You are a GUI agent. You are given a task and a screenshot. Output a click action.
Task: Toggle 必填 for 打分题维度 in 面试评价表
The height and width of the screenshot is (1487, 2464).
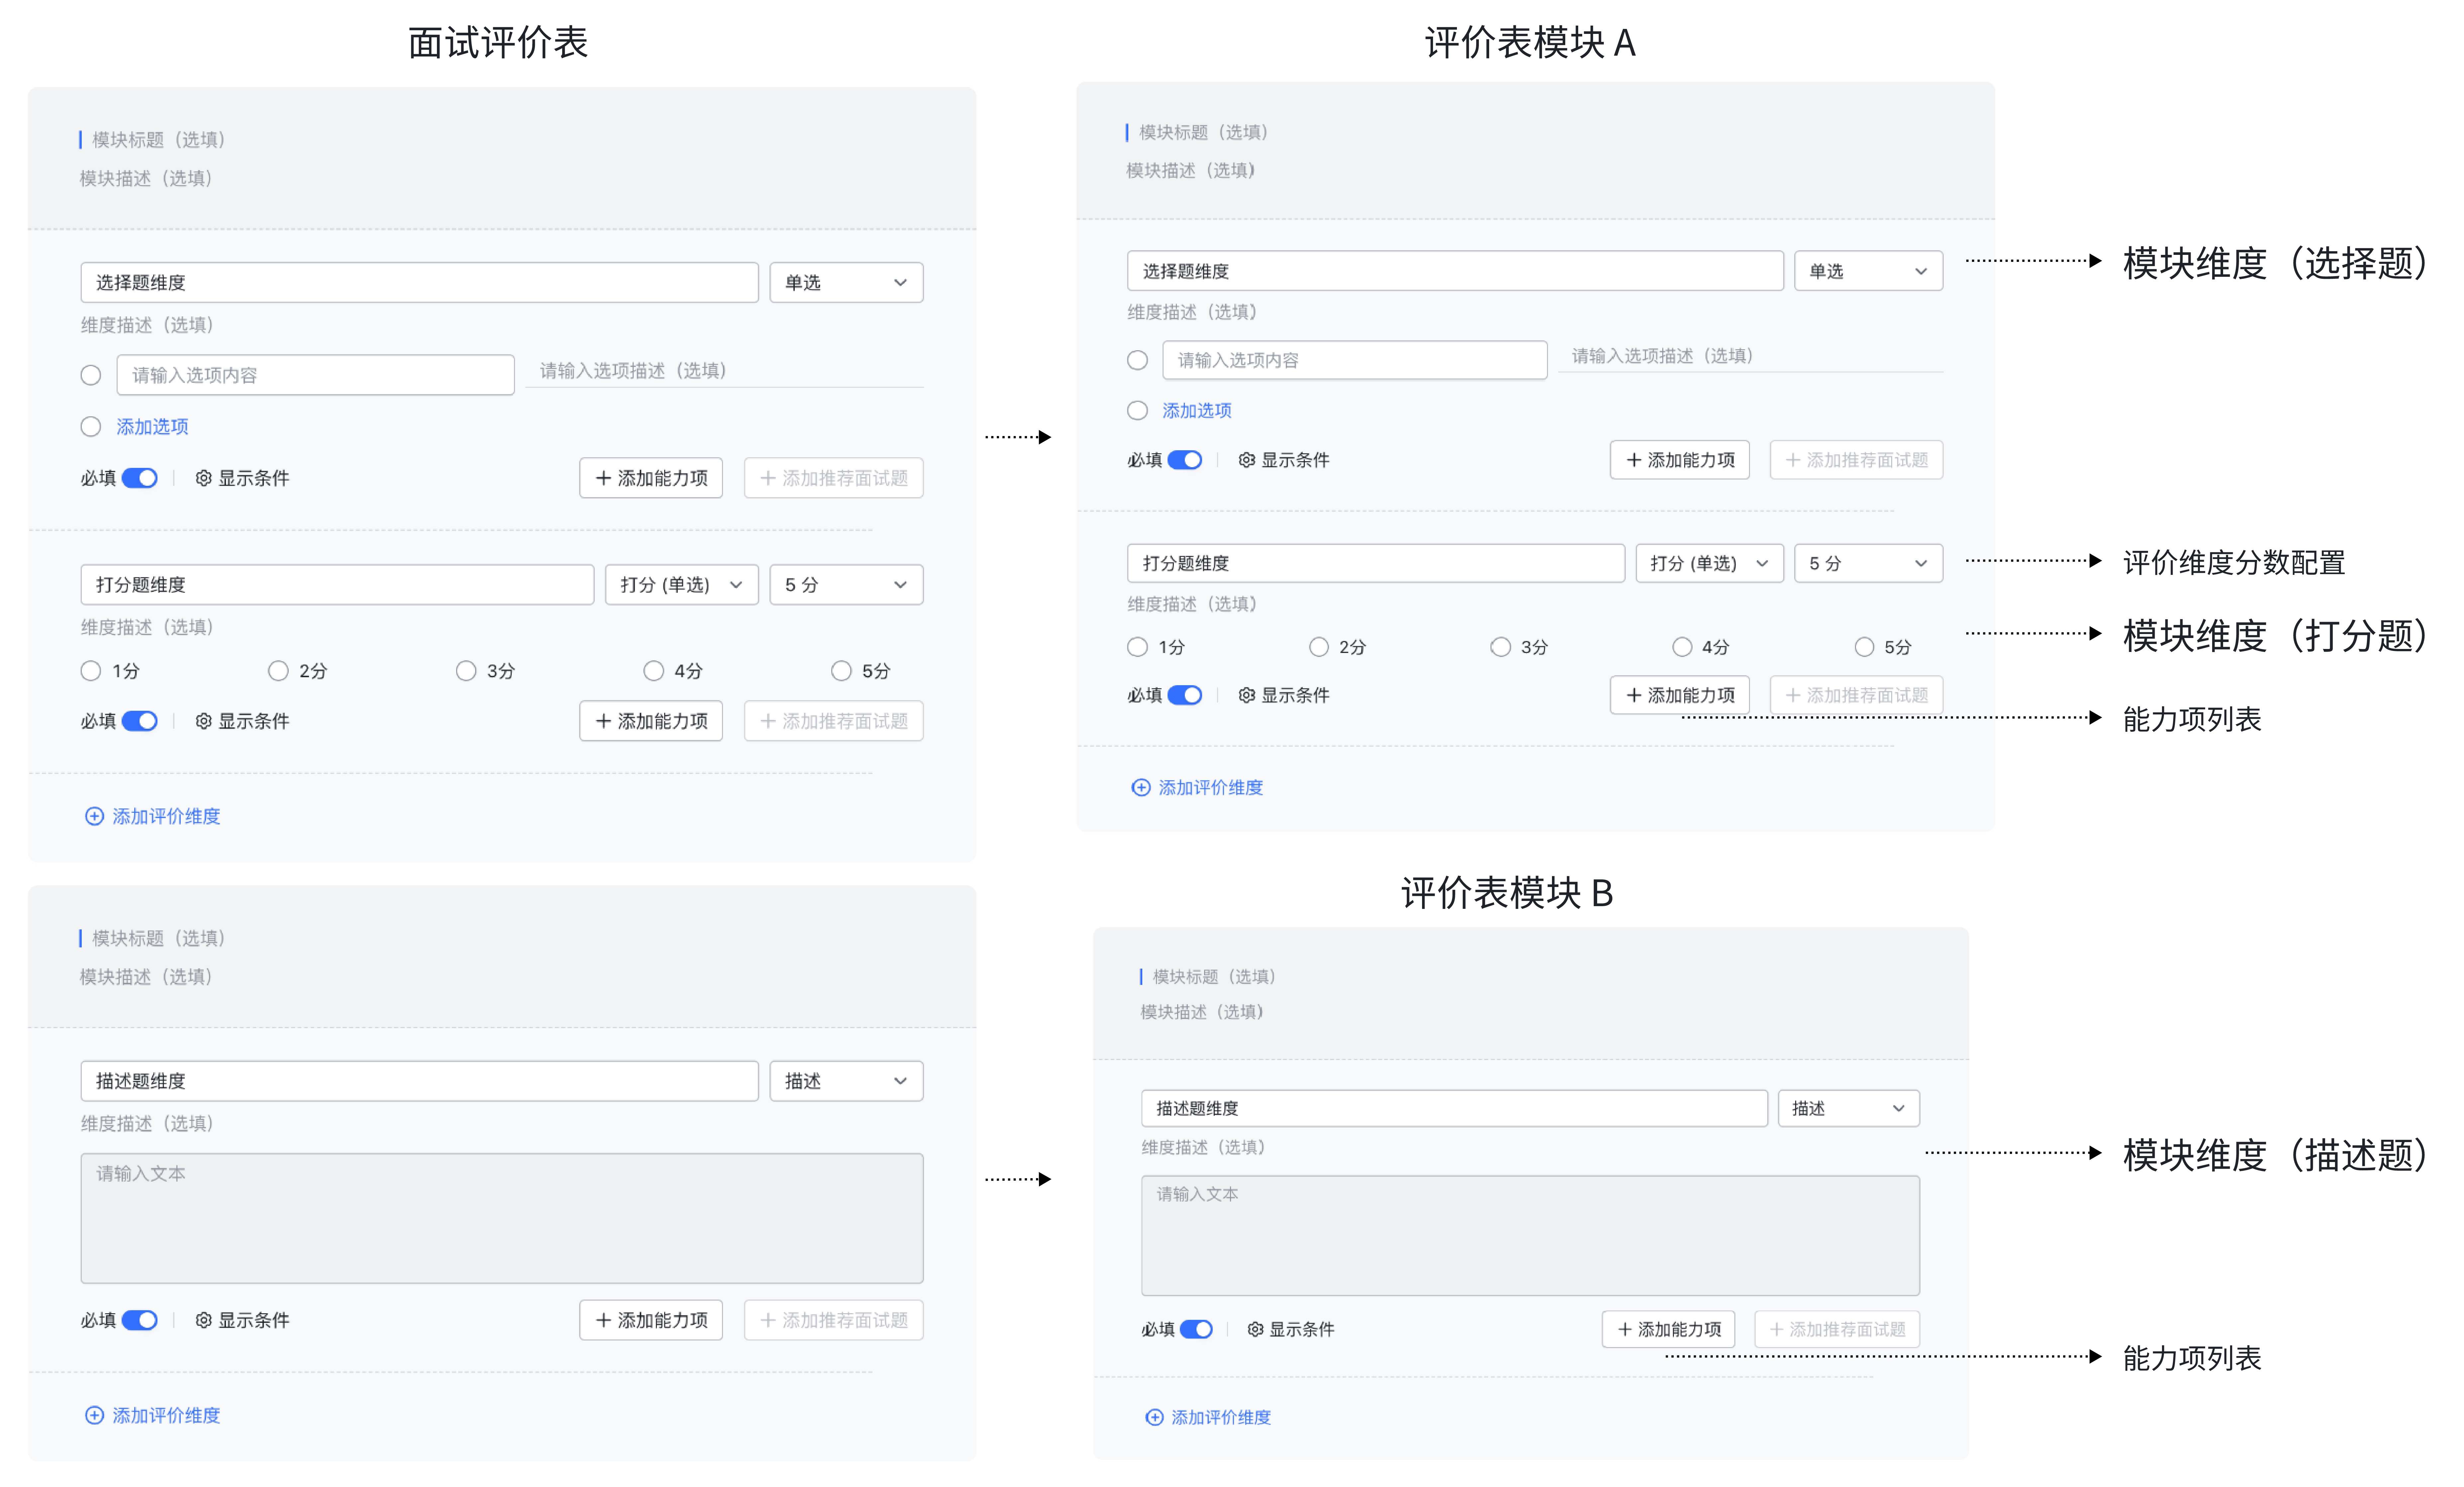(140, 721)
